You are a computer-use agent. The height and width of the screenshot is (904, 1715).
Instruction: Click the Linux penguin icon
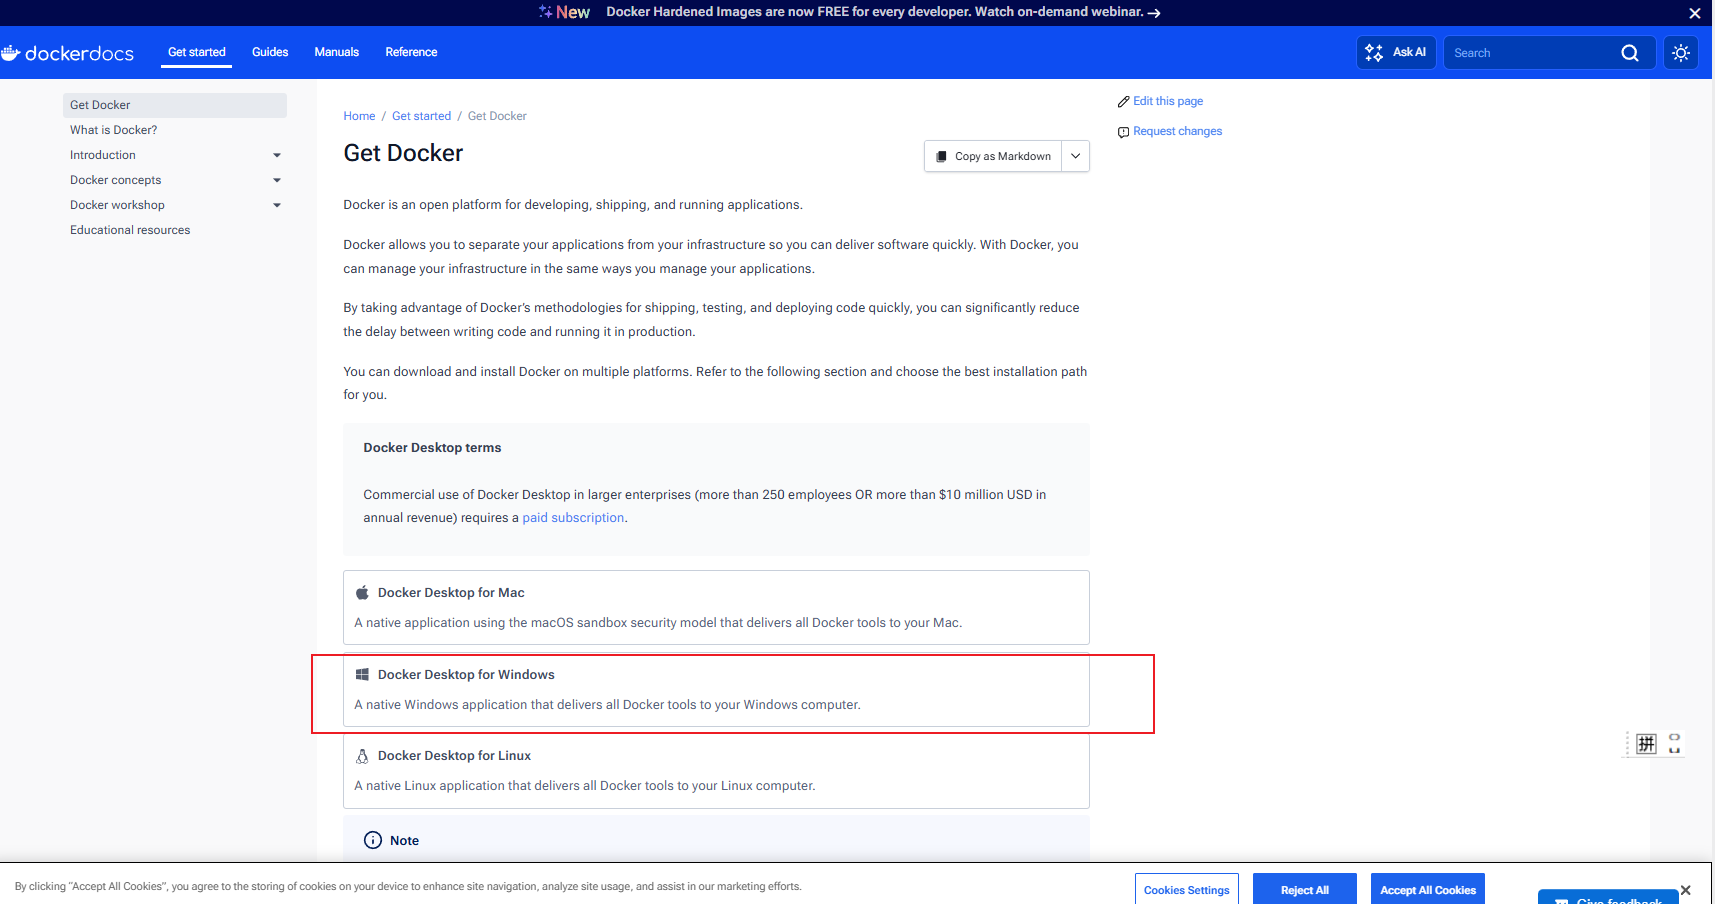coord(362,756)
